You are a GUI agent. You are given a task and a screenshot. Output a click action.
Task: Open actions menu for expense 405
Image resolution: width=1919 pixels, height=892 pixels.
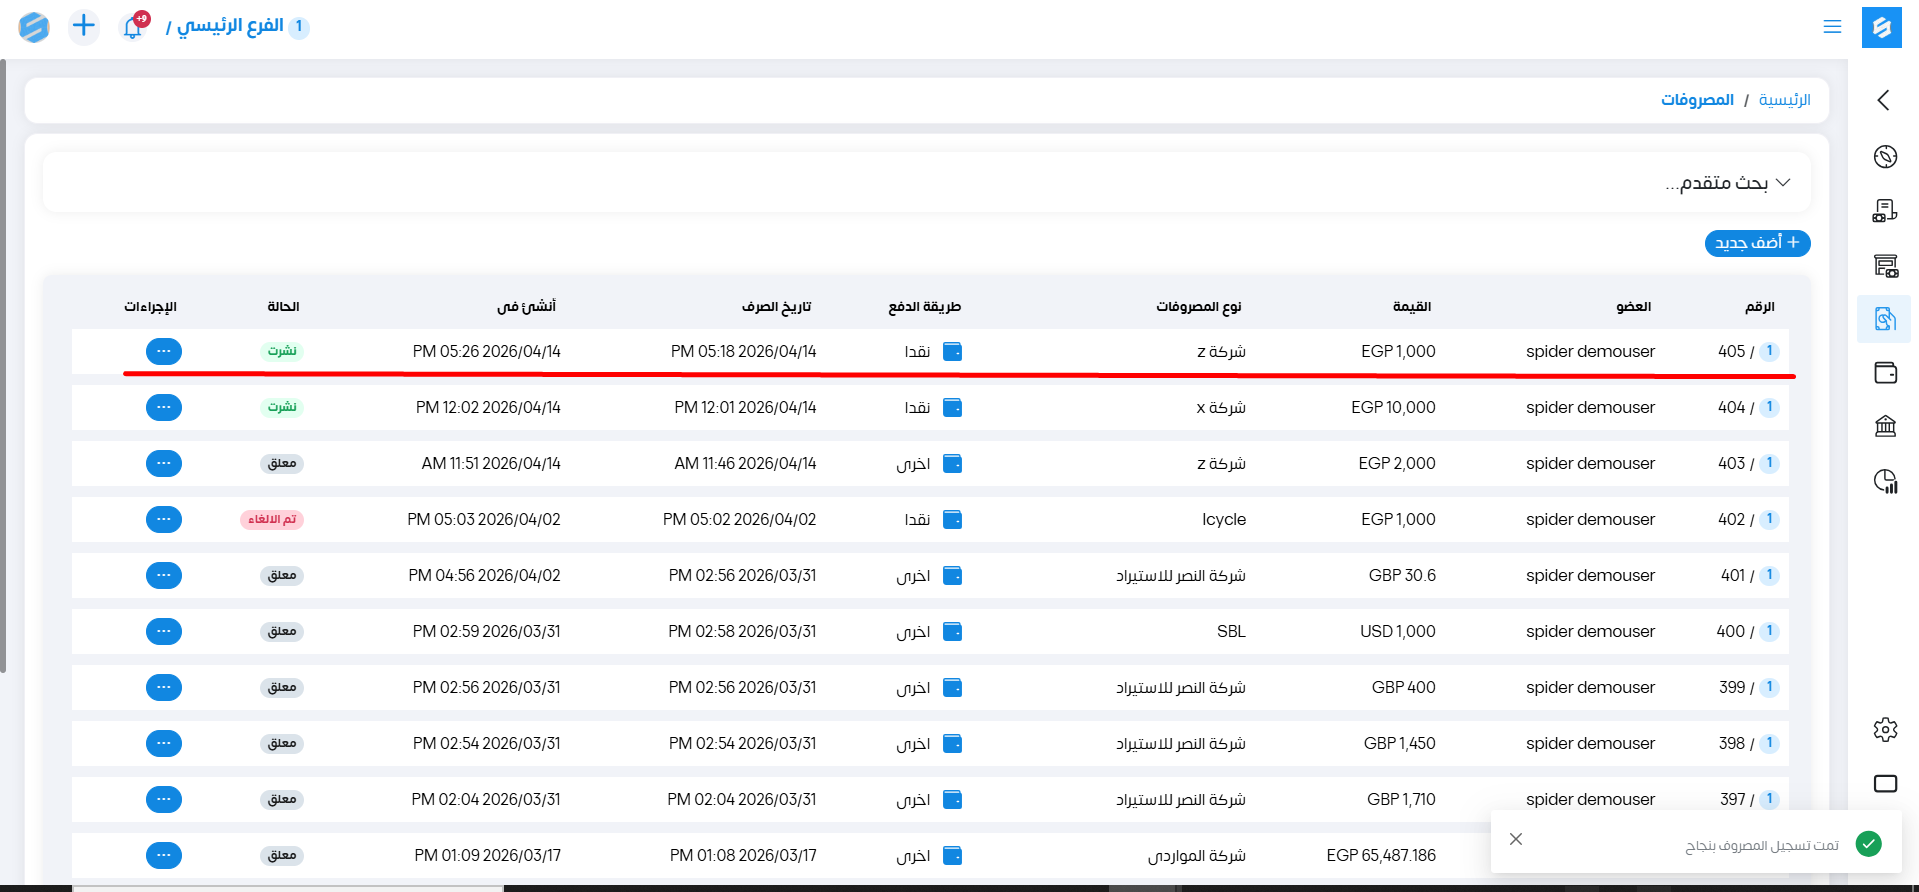[x=164, y=352]
